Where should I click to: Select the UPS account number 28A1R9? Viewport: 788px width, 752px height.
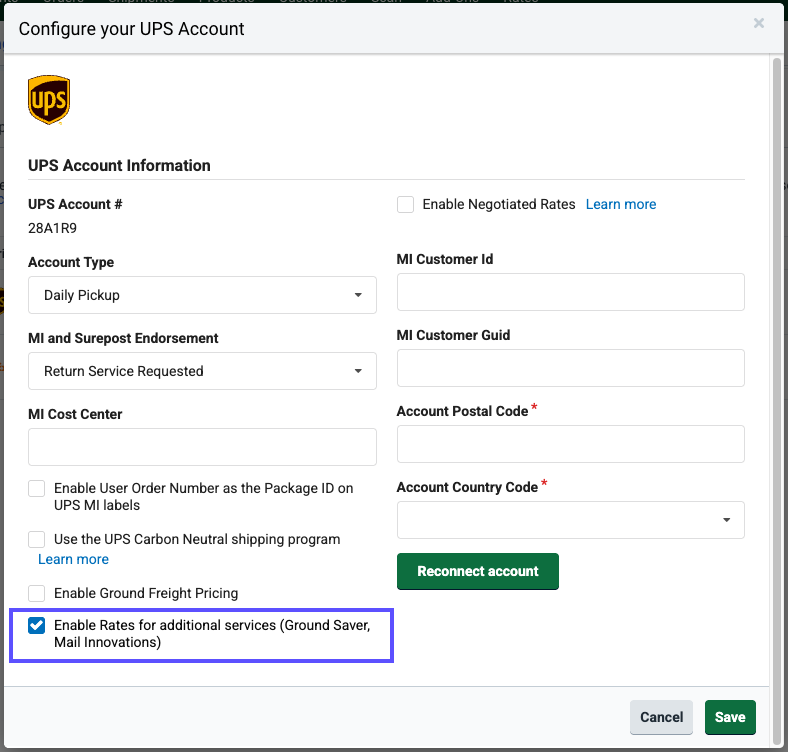(x=52, y=228)
